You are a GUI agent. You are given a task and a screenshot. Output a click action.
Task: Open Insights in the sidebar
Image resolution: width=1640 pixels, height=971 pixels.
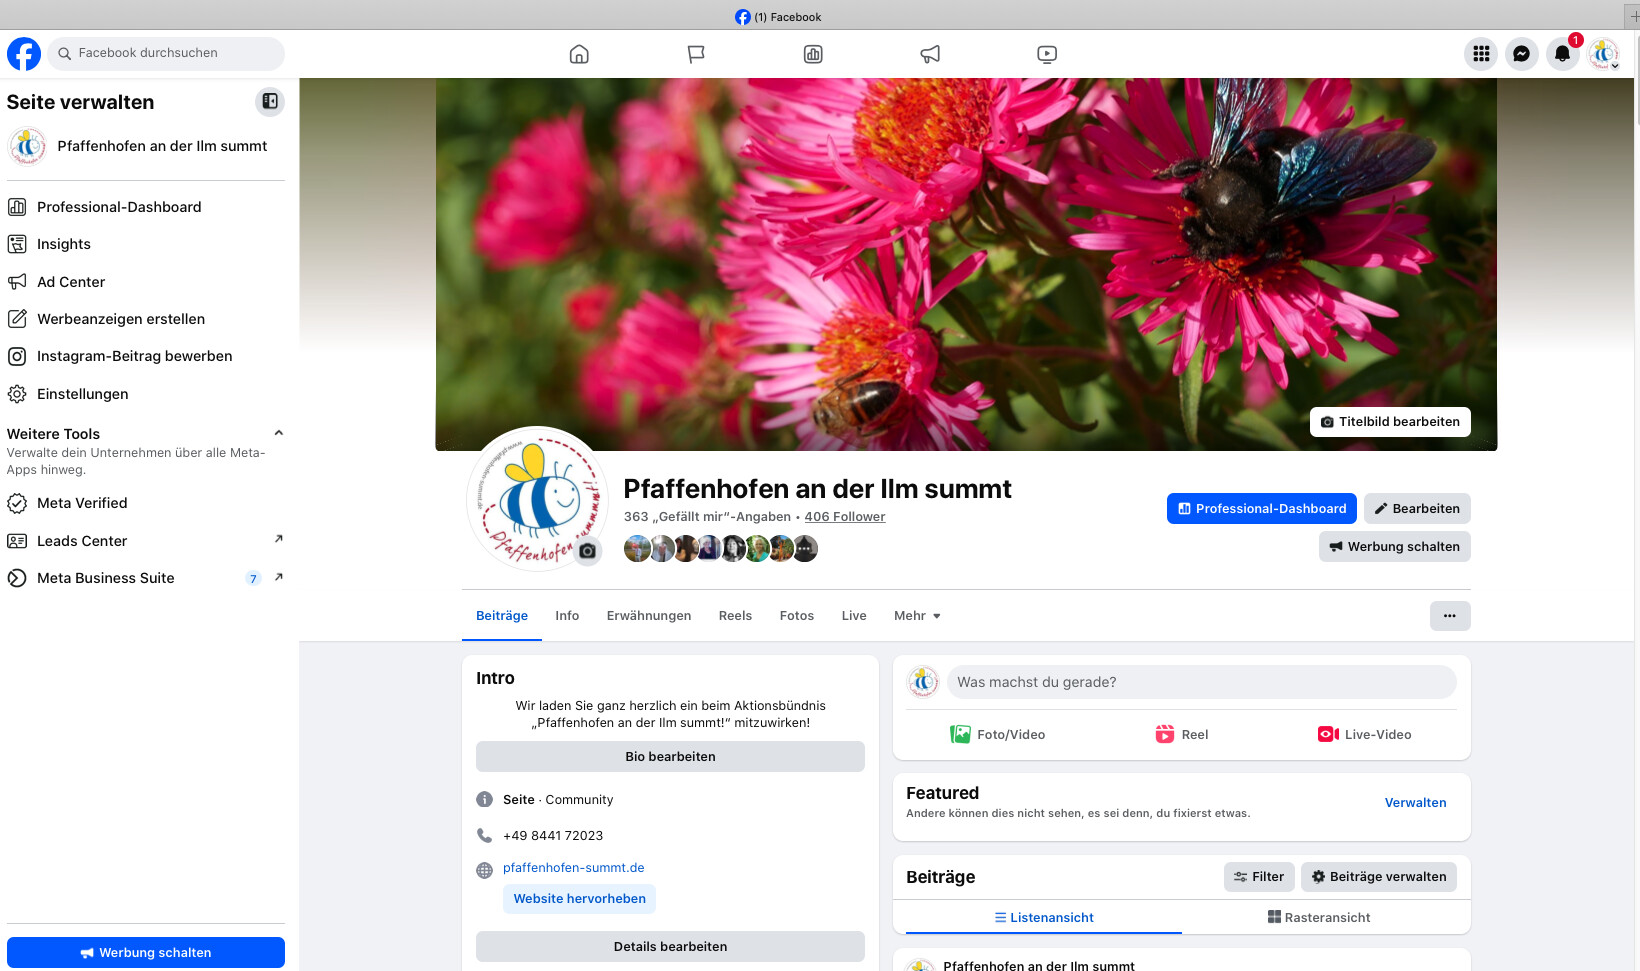(64, 244)
